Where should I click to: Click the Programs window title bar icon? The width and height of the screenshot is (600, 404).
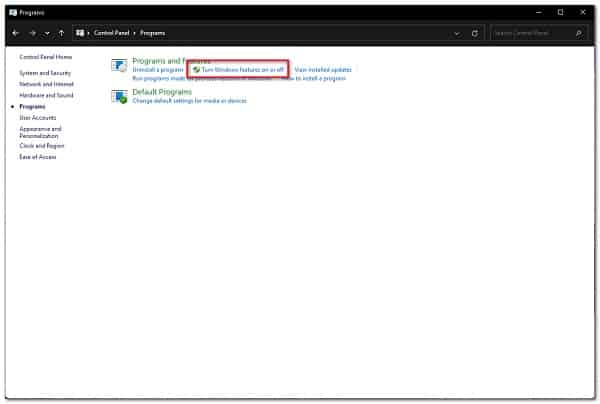pyautogui.click(x=13, y=13)
